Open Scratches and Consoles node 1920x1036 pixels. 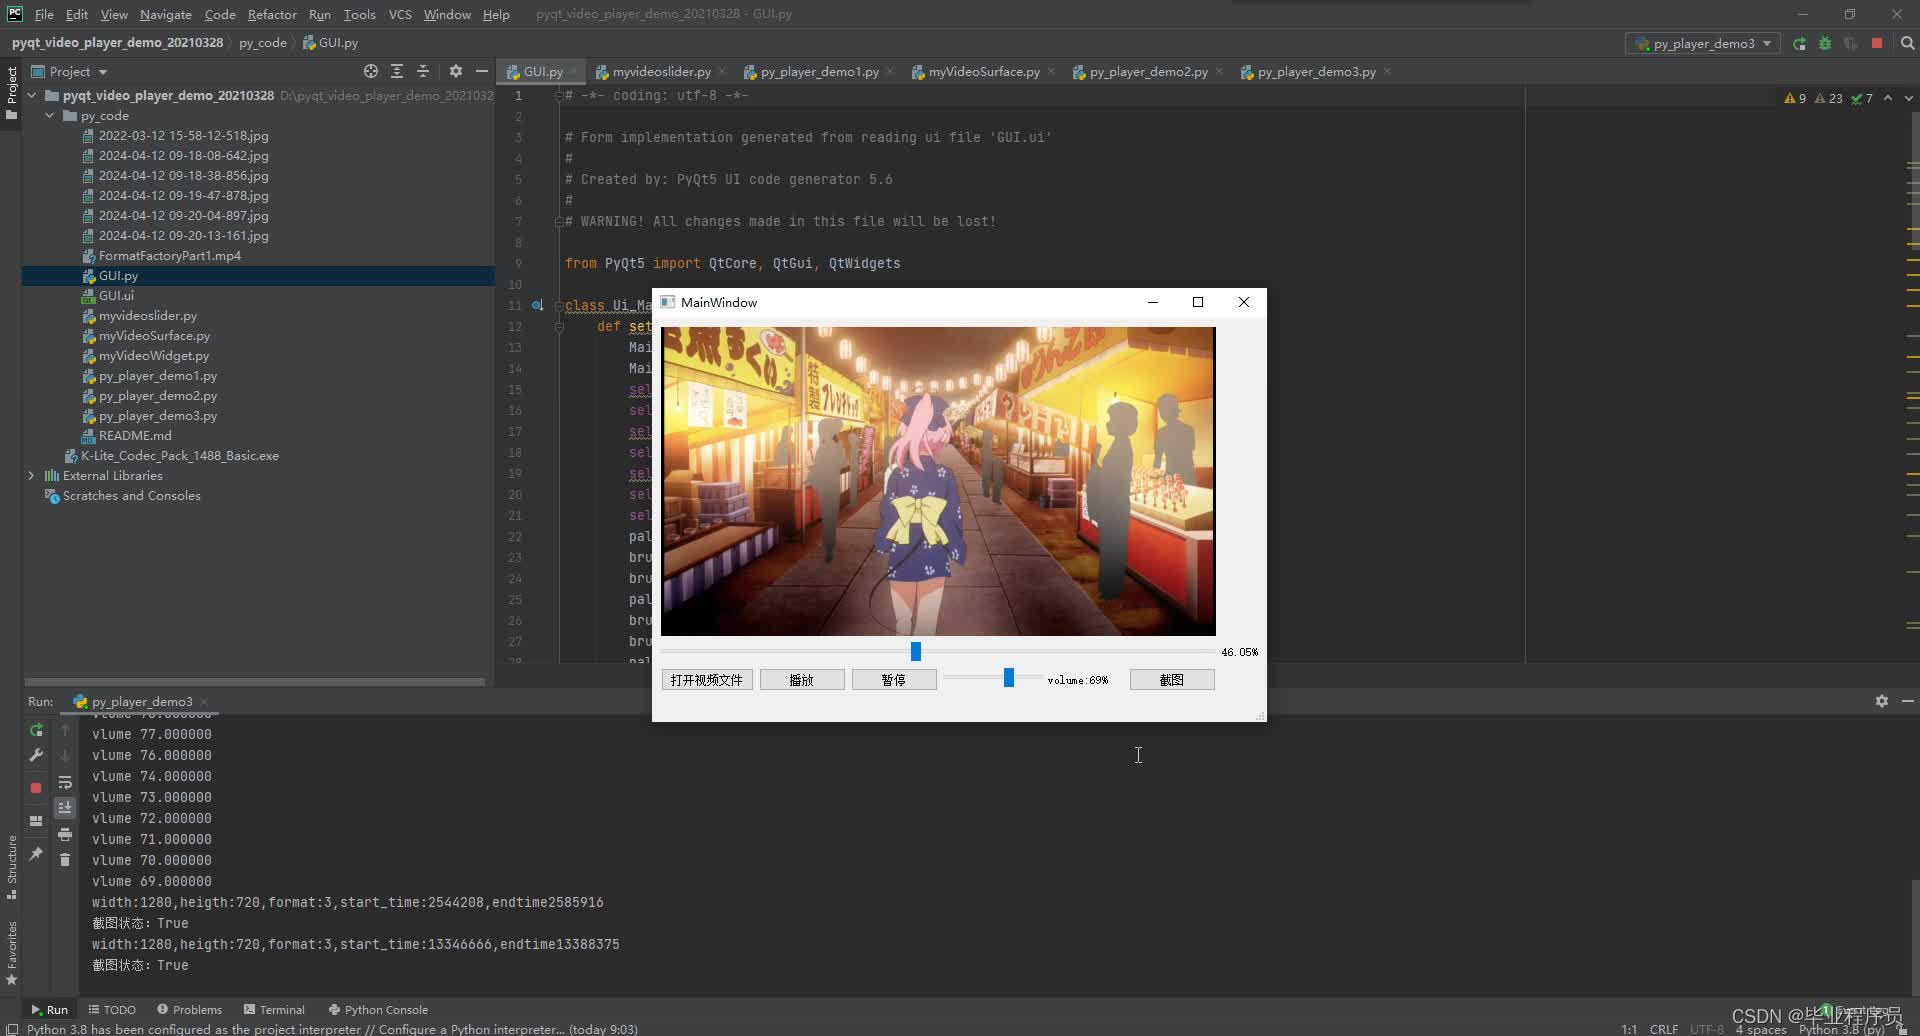pos(131,496)
